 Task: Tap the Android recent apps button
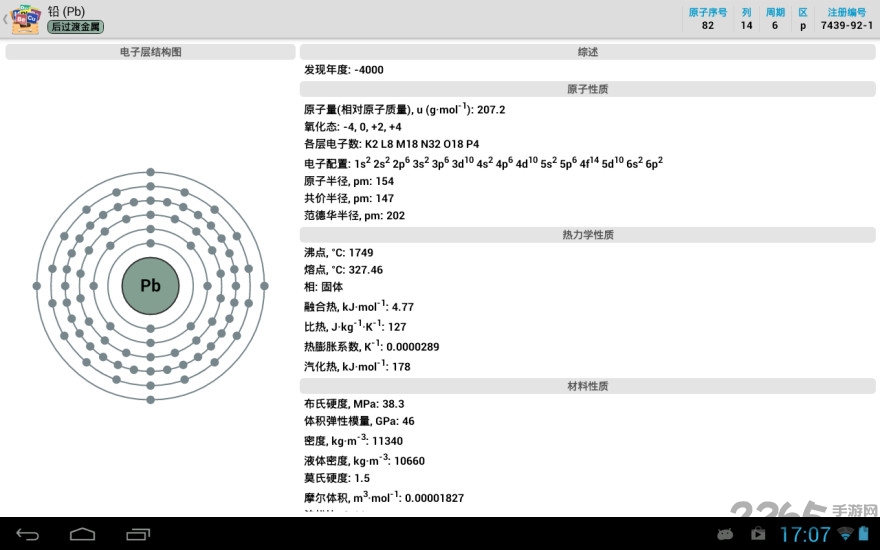tap(138, 534)
